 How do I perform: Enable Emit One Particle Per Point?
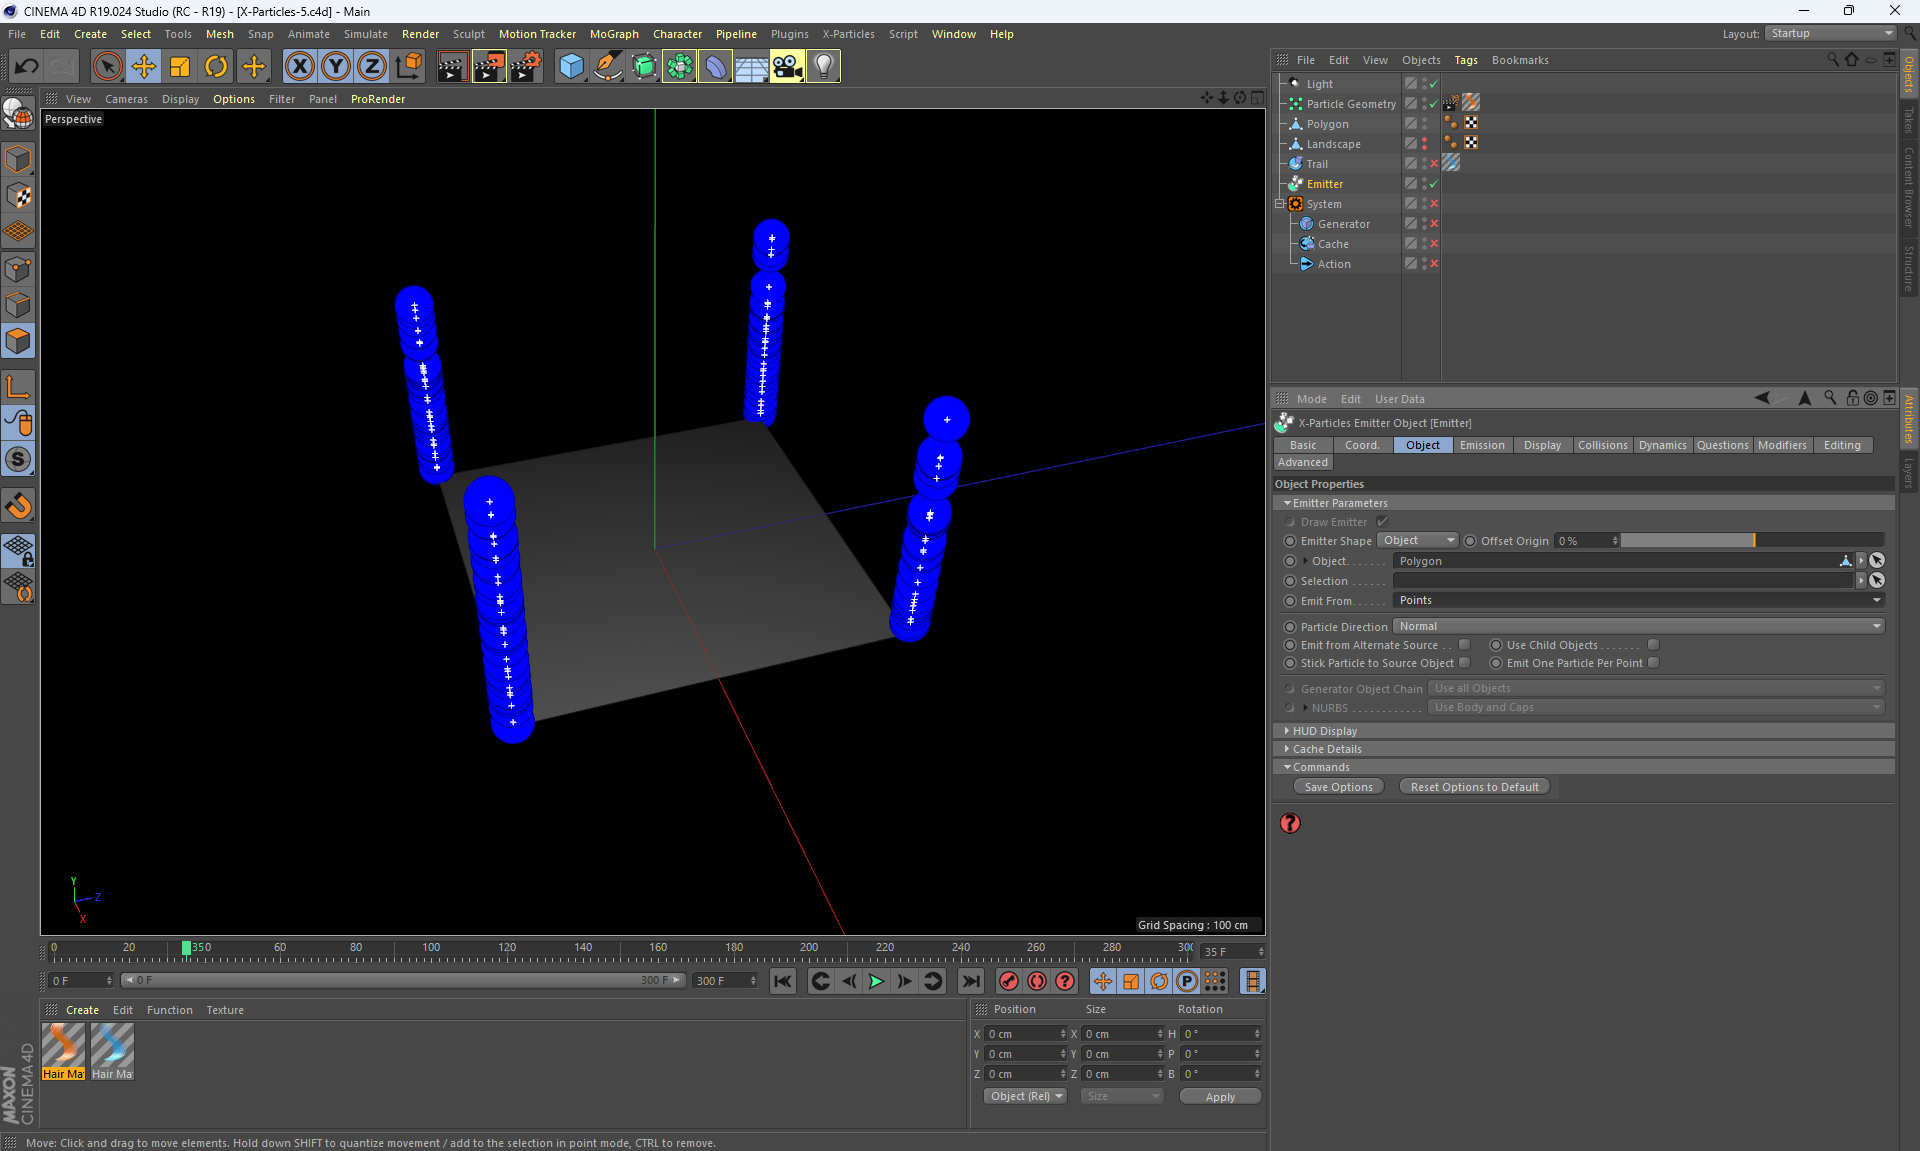pos(1654,663)
